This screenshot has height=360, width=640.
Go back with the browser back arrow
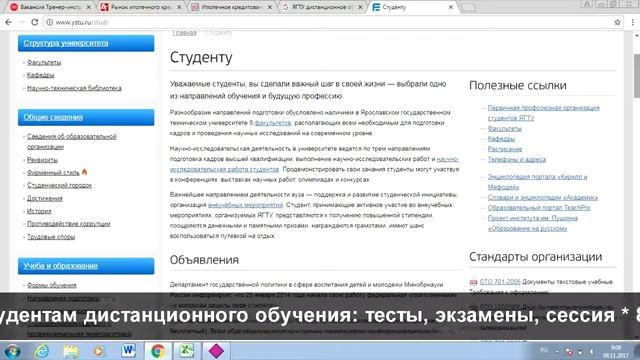(x=9, y=22)
